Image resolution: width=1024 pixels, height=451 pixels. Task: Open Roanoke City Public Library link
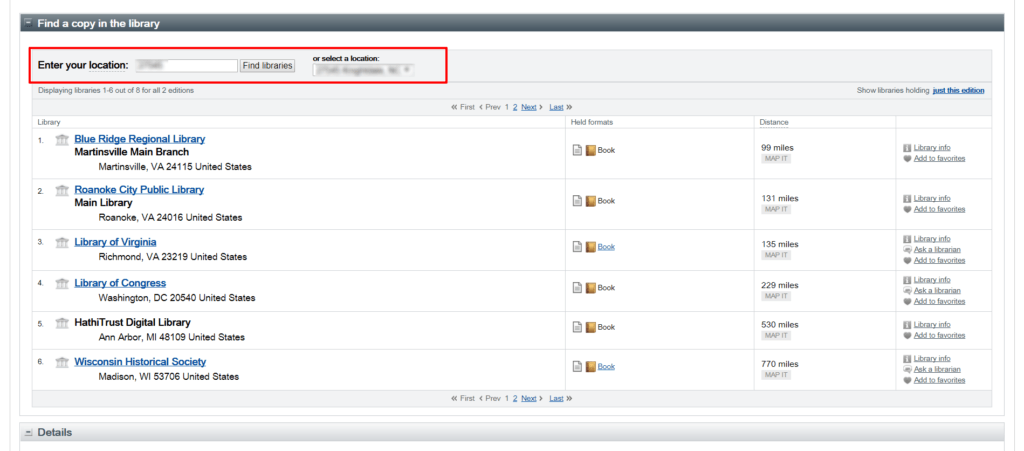click(x=139, y=190)
